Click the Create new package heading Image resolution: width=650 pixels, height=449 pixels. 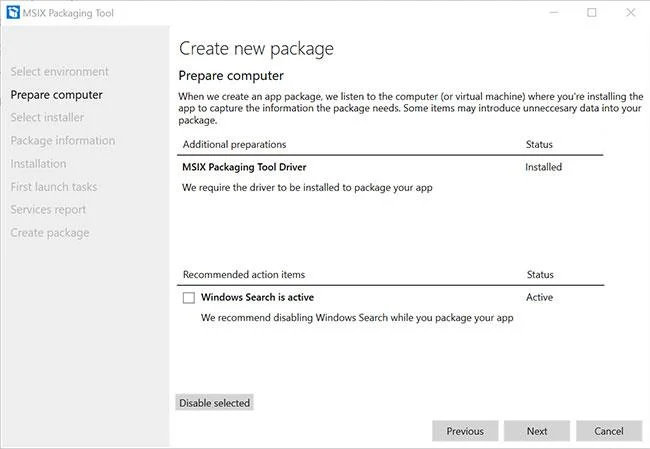pyautogui.click(x=256, y=49)
